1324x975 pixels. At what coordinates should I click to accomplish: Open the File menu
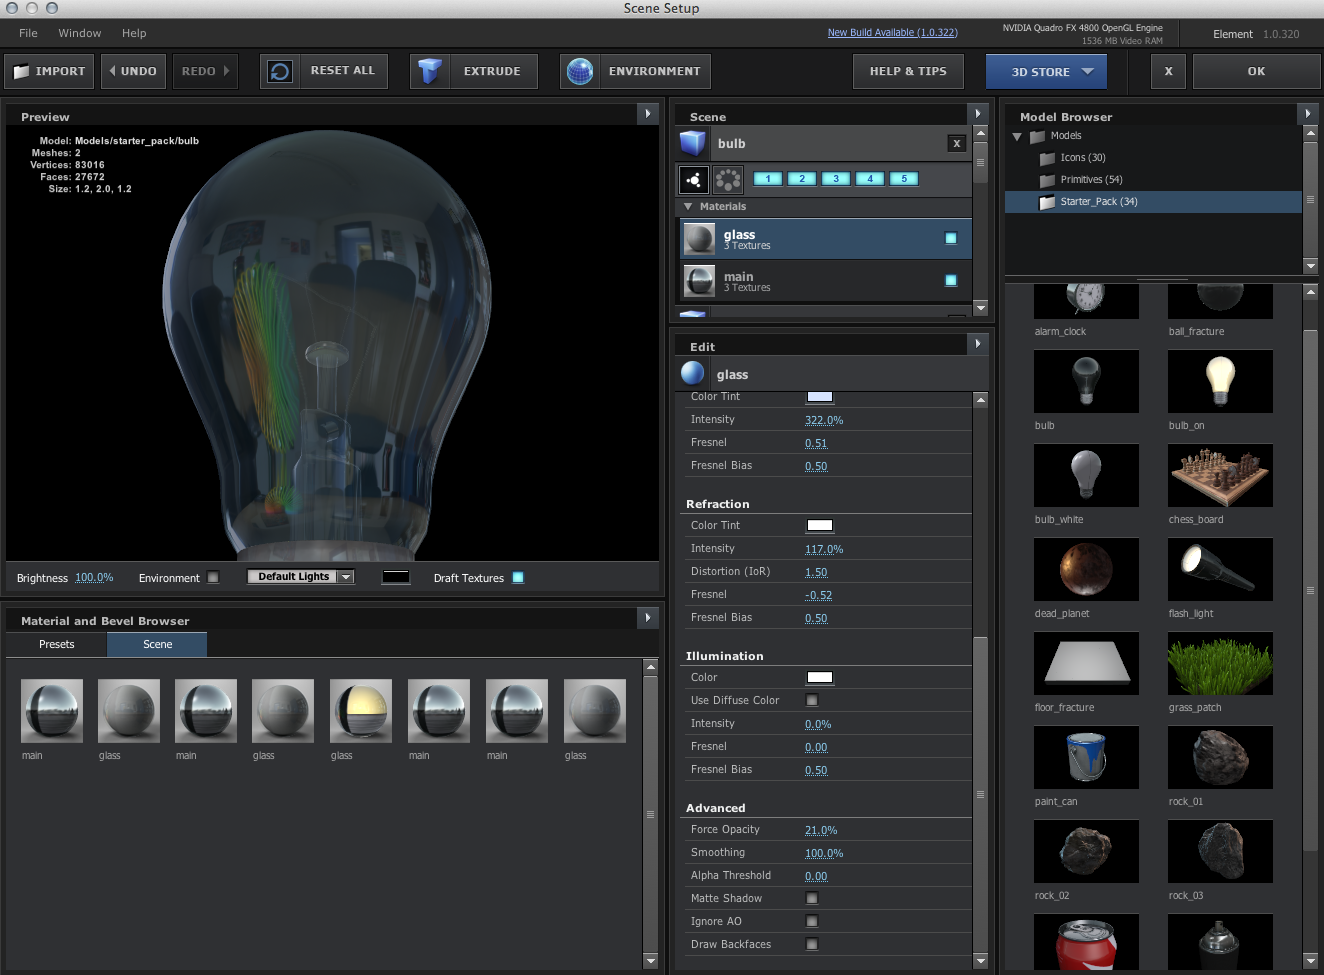click(28, 33)
